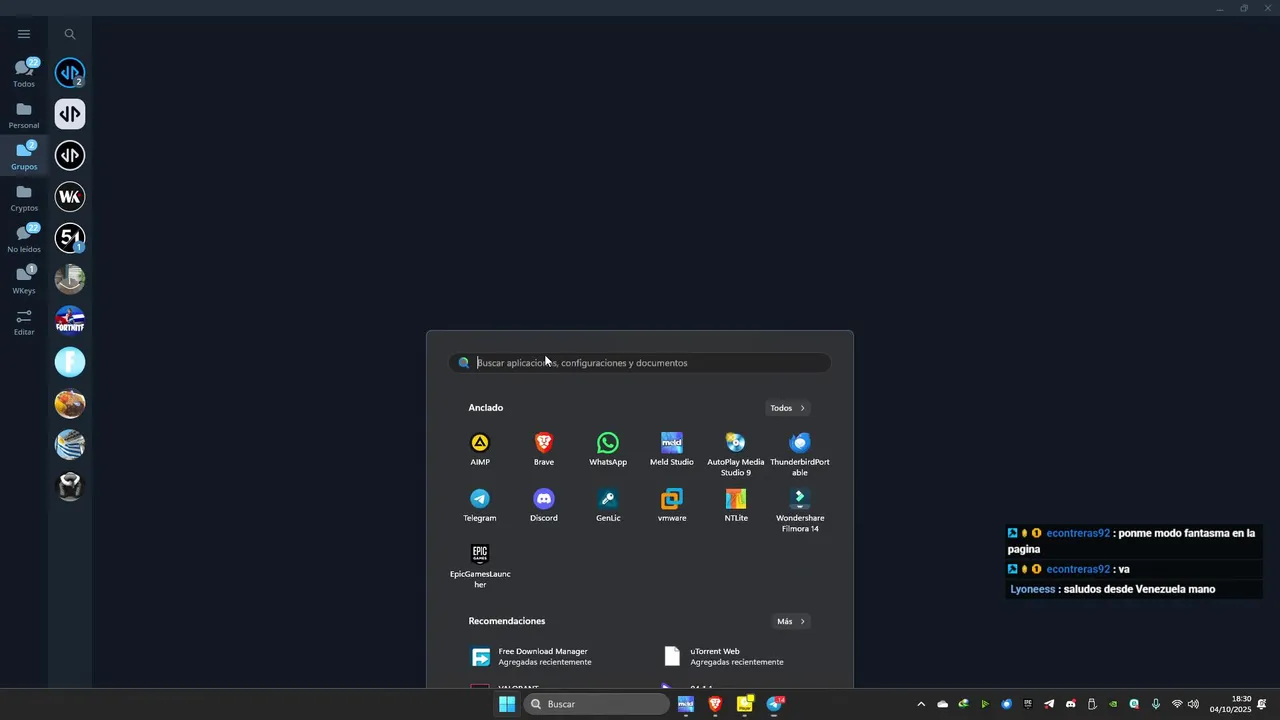Image resolution: width=1280 pixels, height=720 pixels.
Task: Click 'saludos desde Venezuela mano' message
Action: (1139, 589)
